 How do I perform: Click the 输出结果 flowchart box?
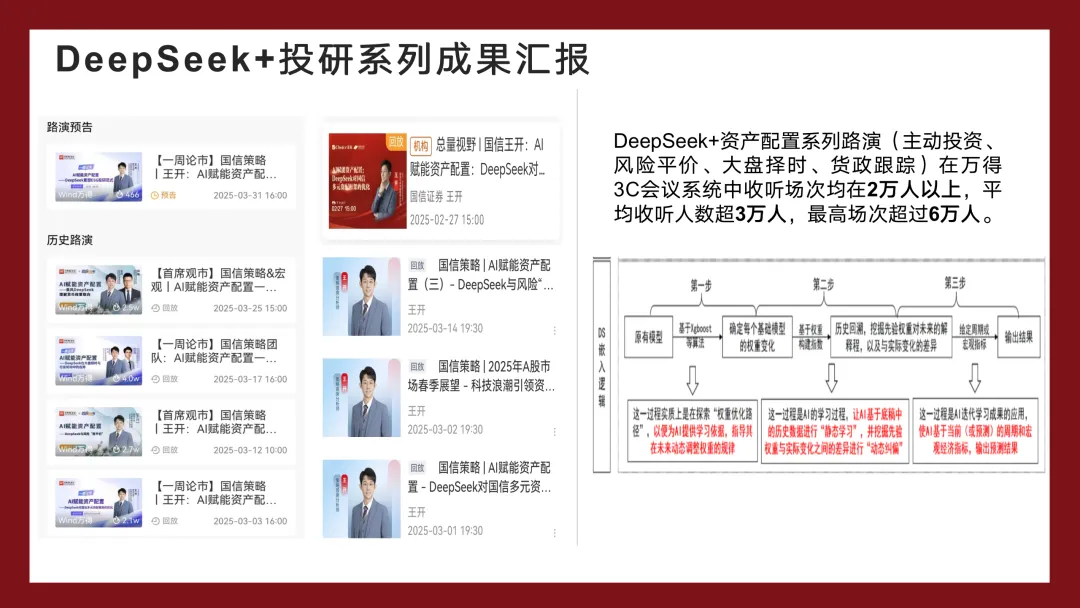click(x=1019, y=337)
